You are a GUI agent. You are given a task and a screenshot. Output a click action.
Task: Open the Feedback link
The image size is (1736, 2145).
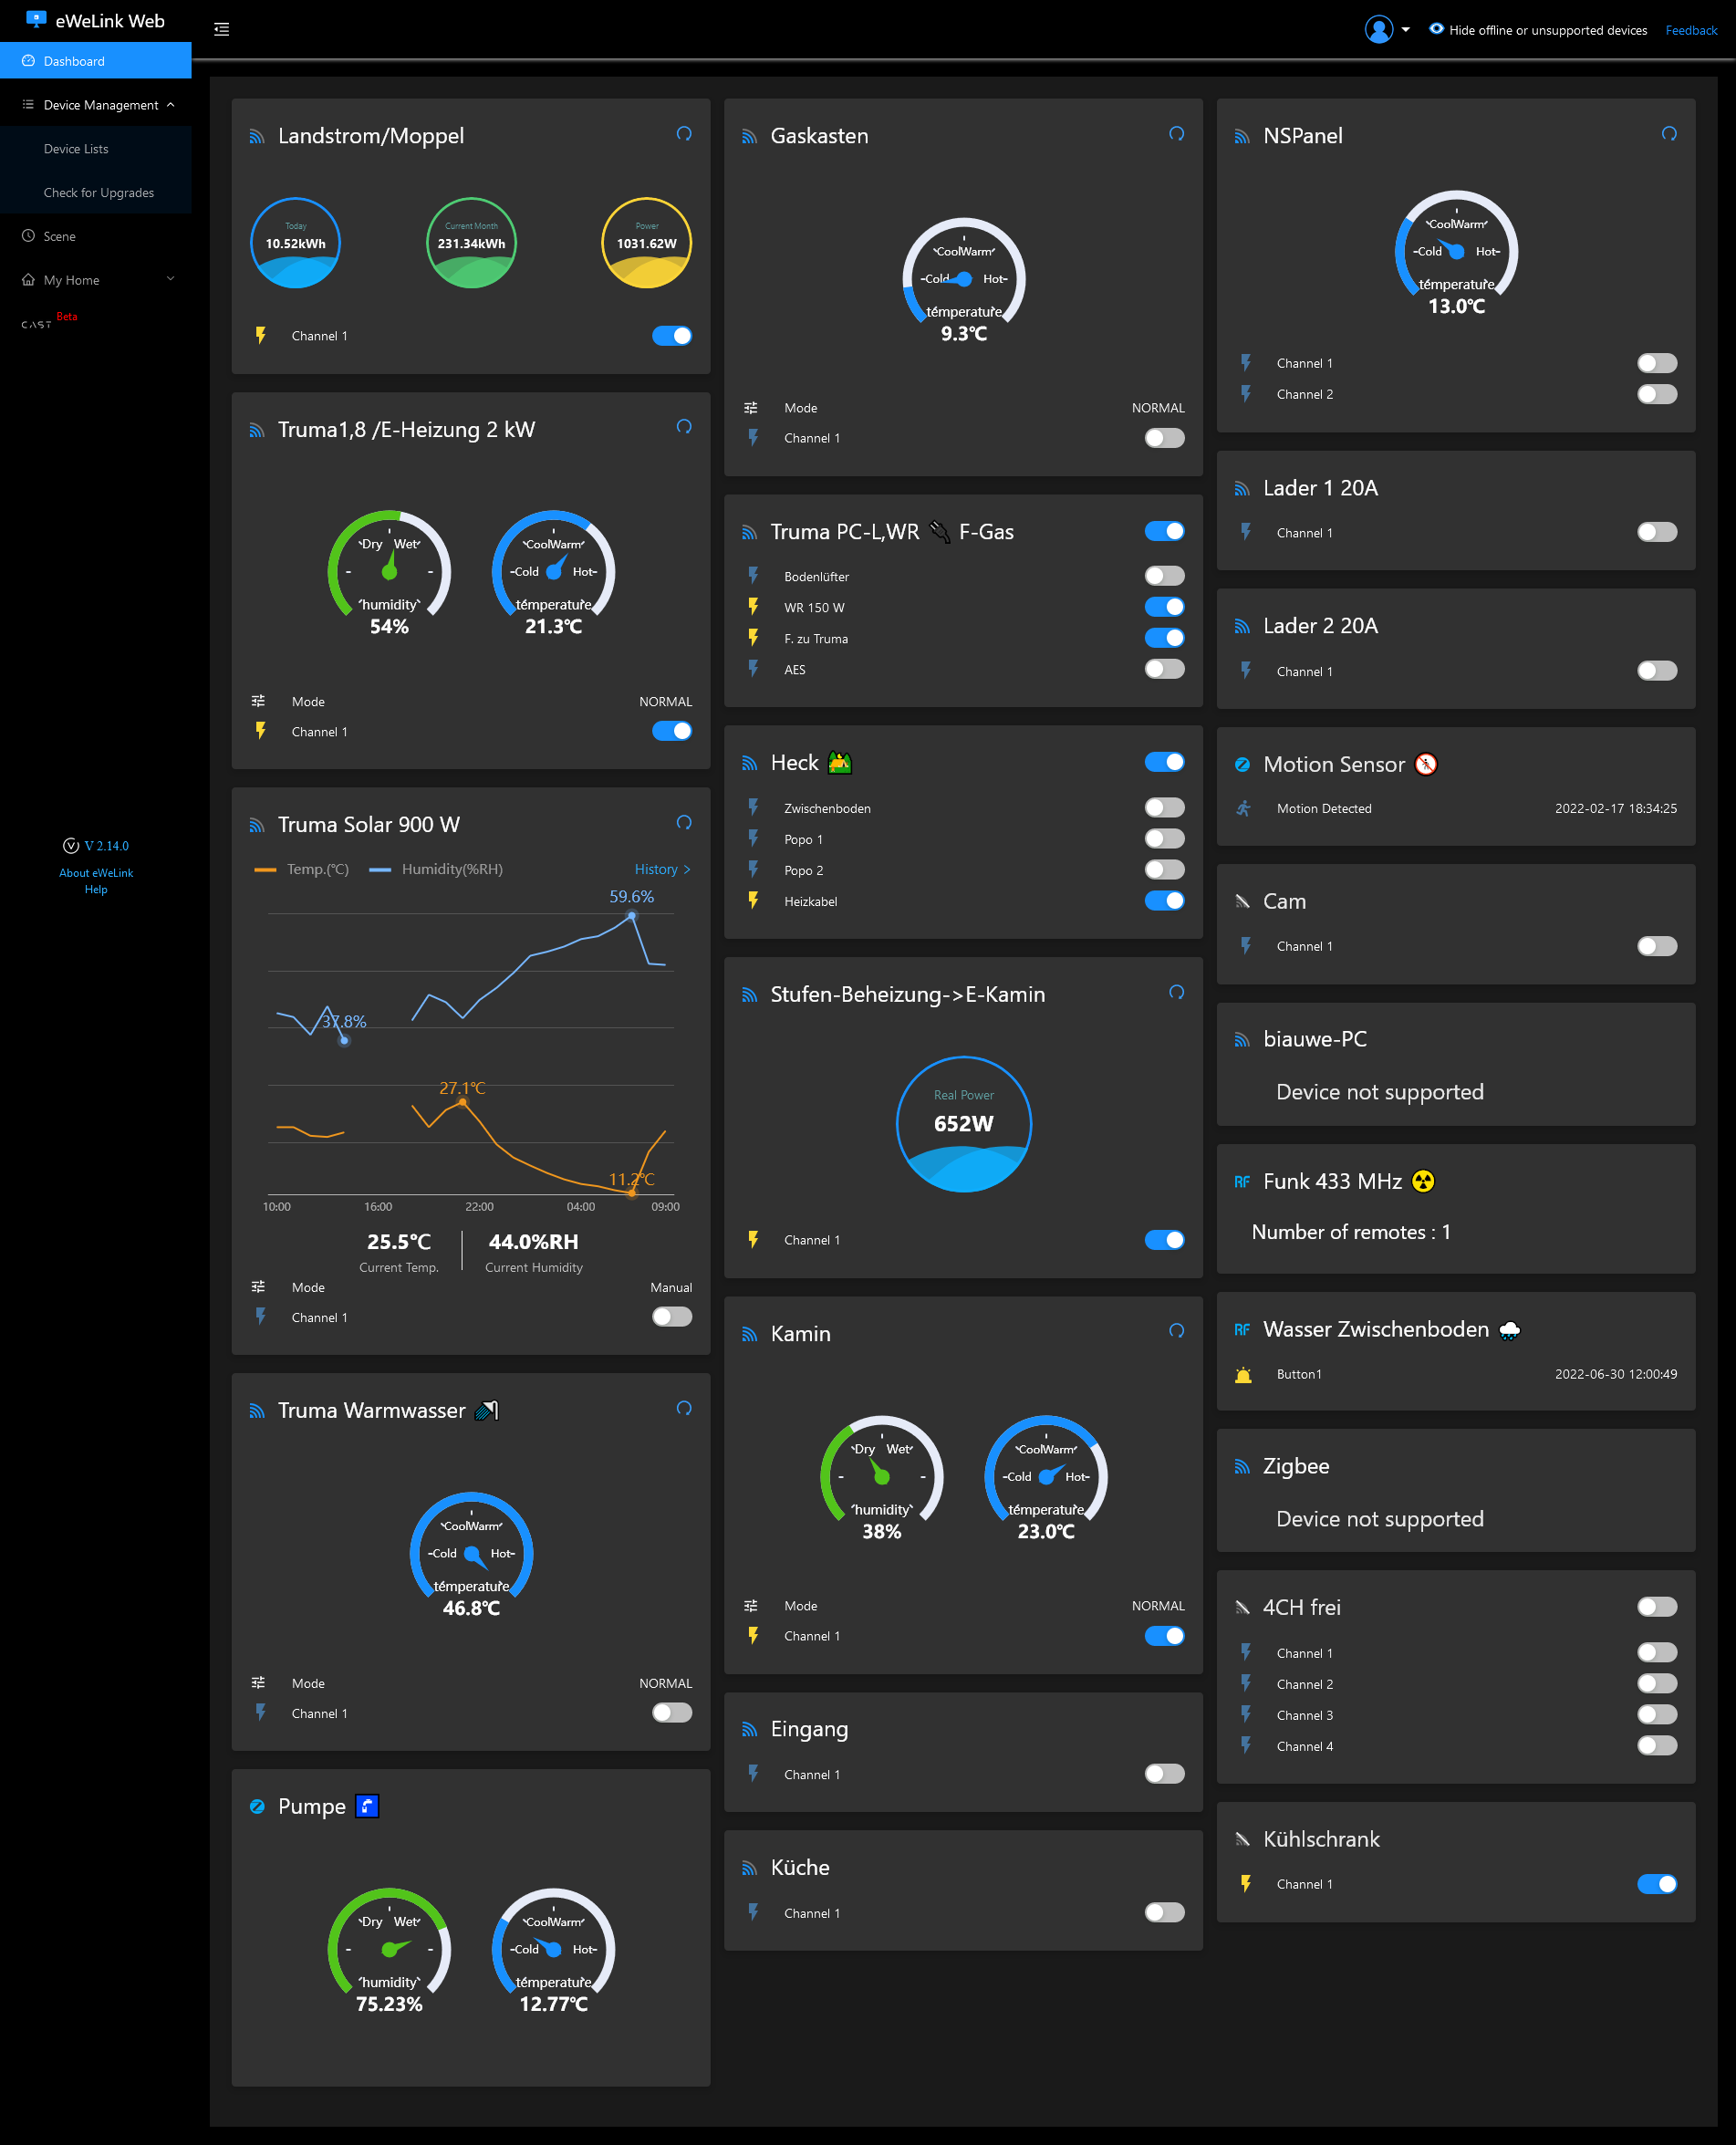click(1691, 30)
